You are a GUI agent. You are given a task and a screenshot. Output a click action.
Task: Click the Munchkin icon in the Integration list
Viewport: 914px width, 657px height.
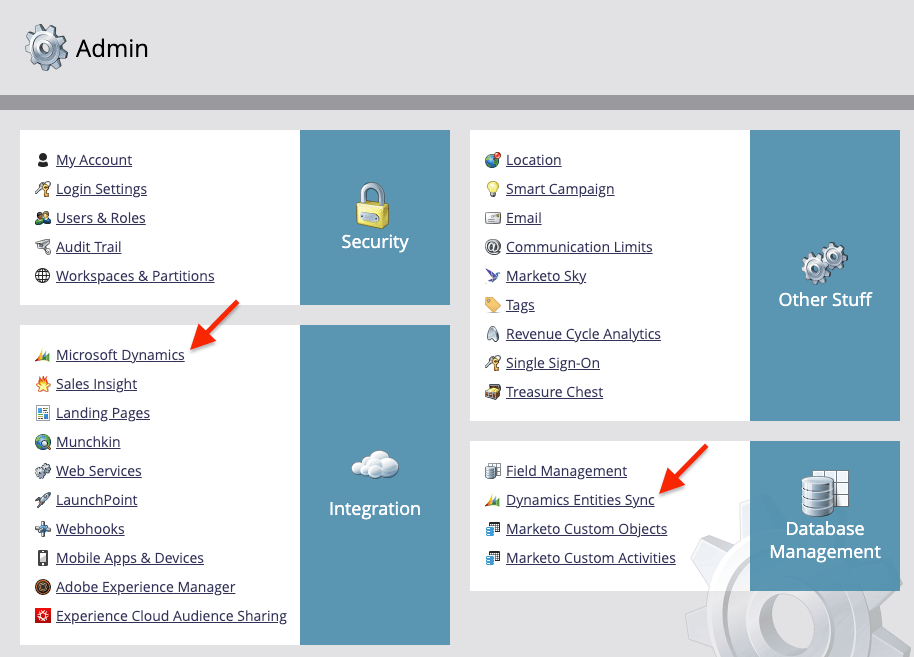pos(42,441)
